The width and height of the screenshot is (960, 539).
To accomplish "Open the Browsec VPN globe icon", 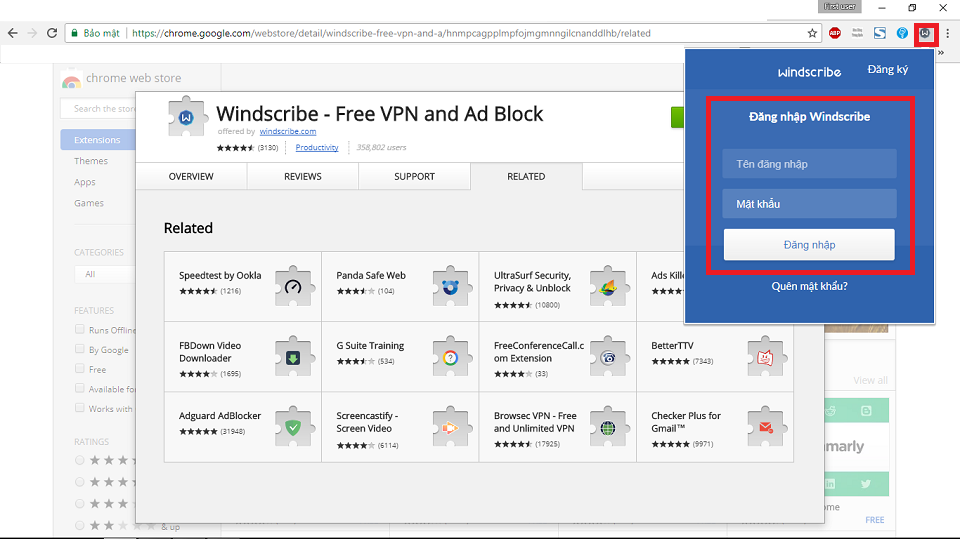I will click(609, 426).
